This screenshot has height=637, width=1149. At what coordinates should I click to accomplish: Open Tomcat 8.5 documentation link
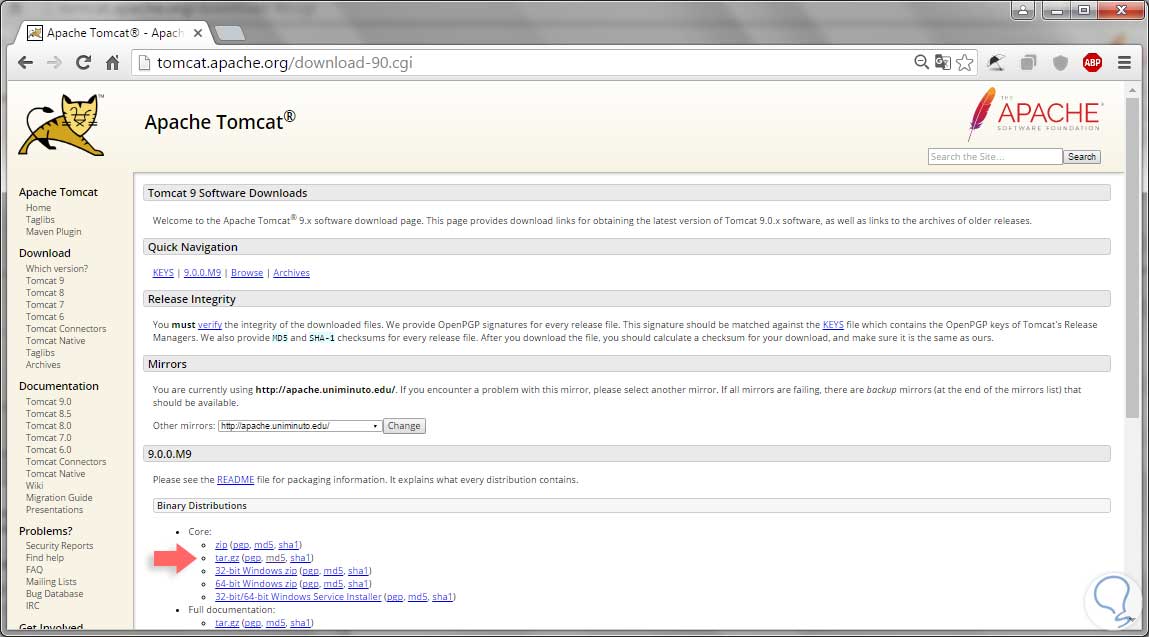[48, 414]
